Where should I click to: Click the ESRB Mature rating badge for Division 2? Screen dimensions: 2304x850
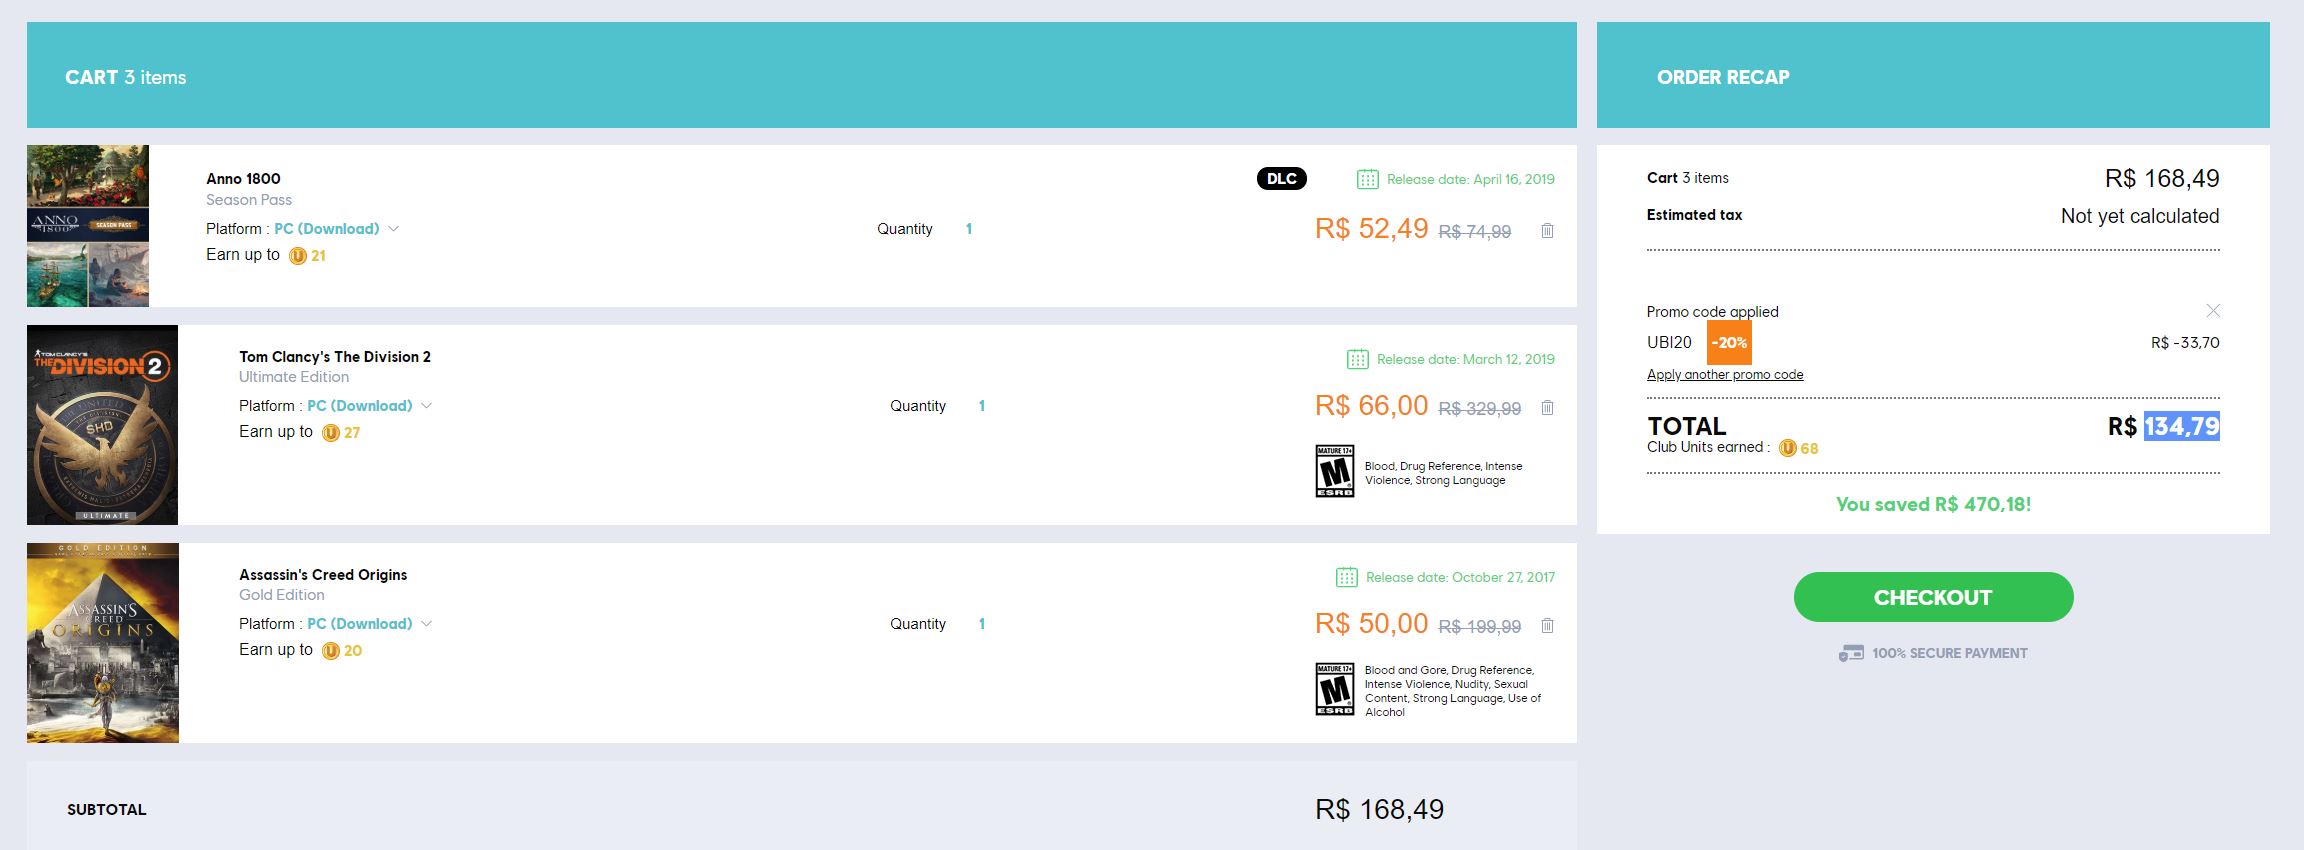coord(1335,471)
